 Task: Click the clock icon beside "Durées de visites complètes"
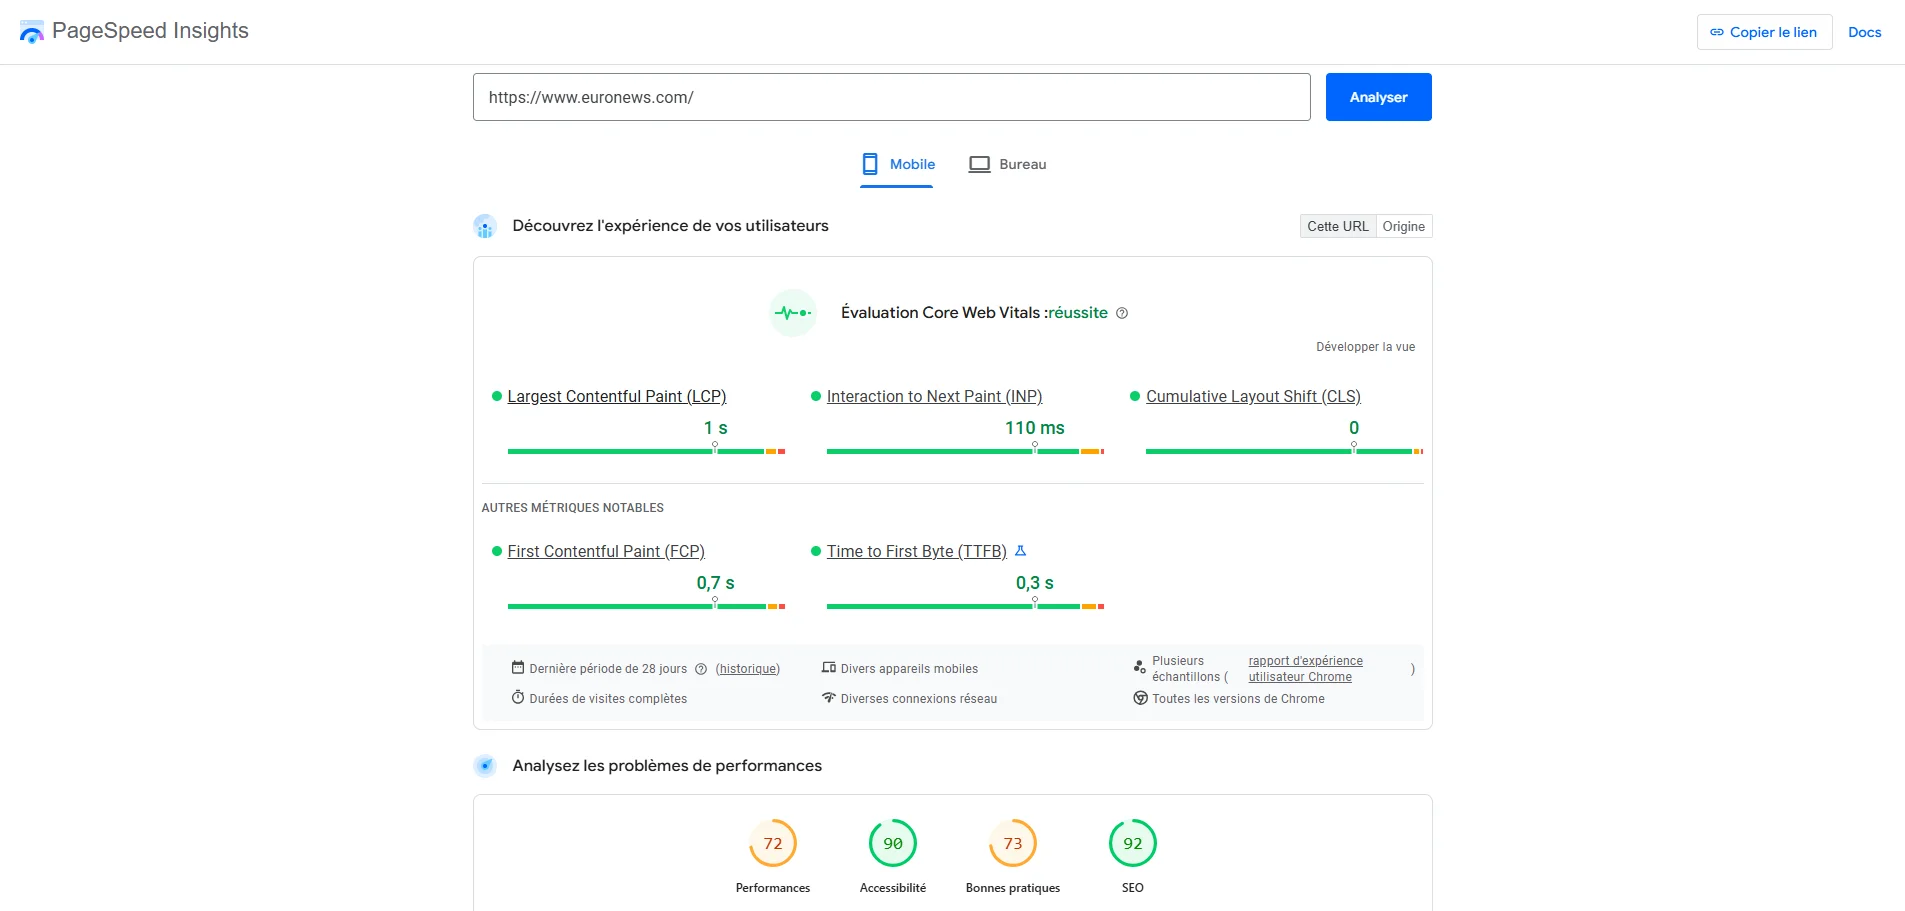click(x=517, y=697)
